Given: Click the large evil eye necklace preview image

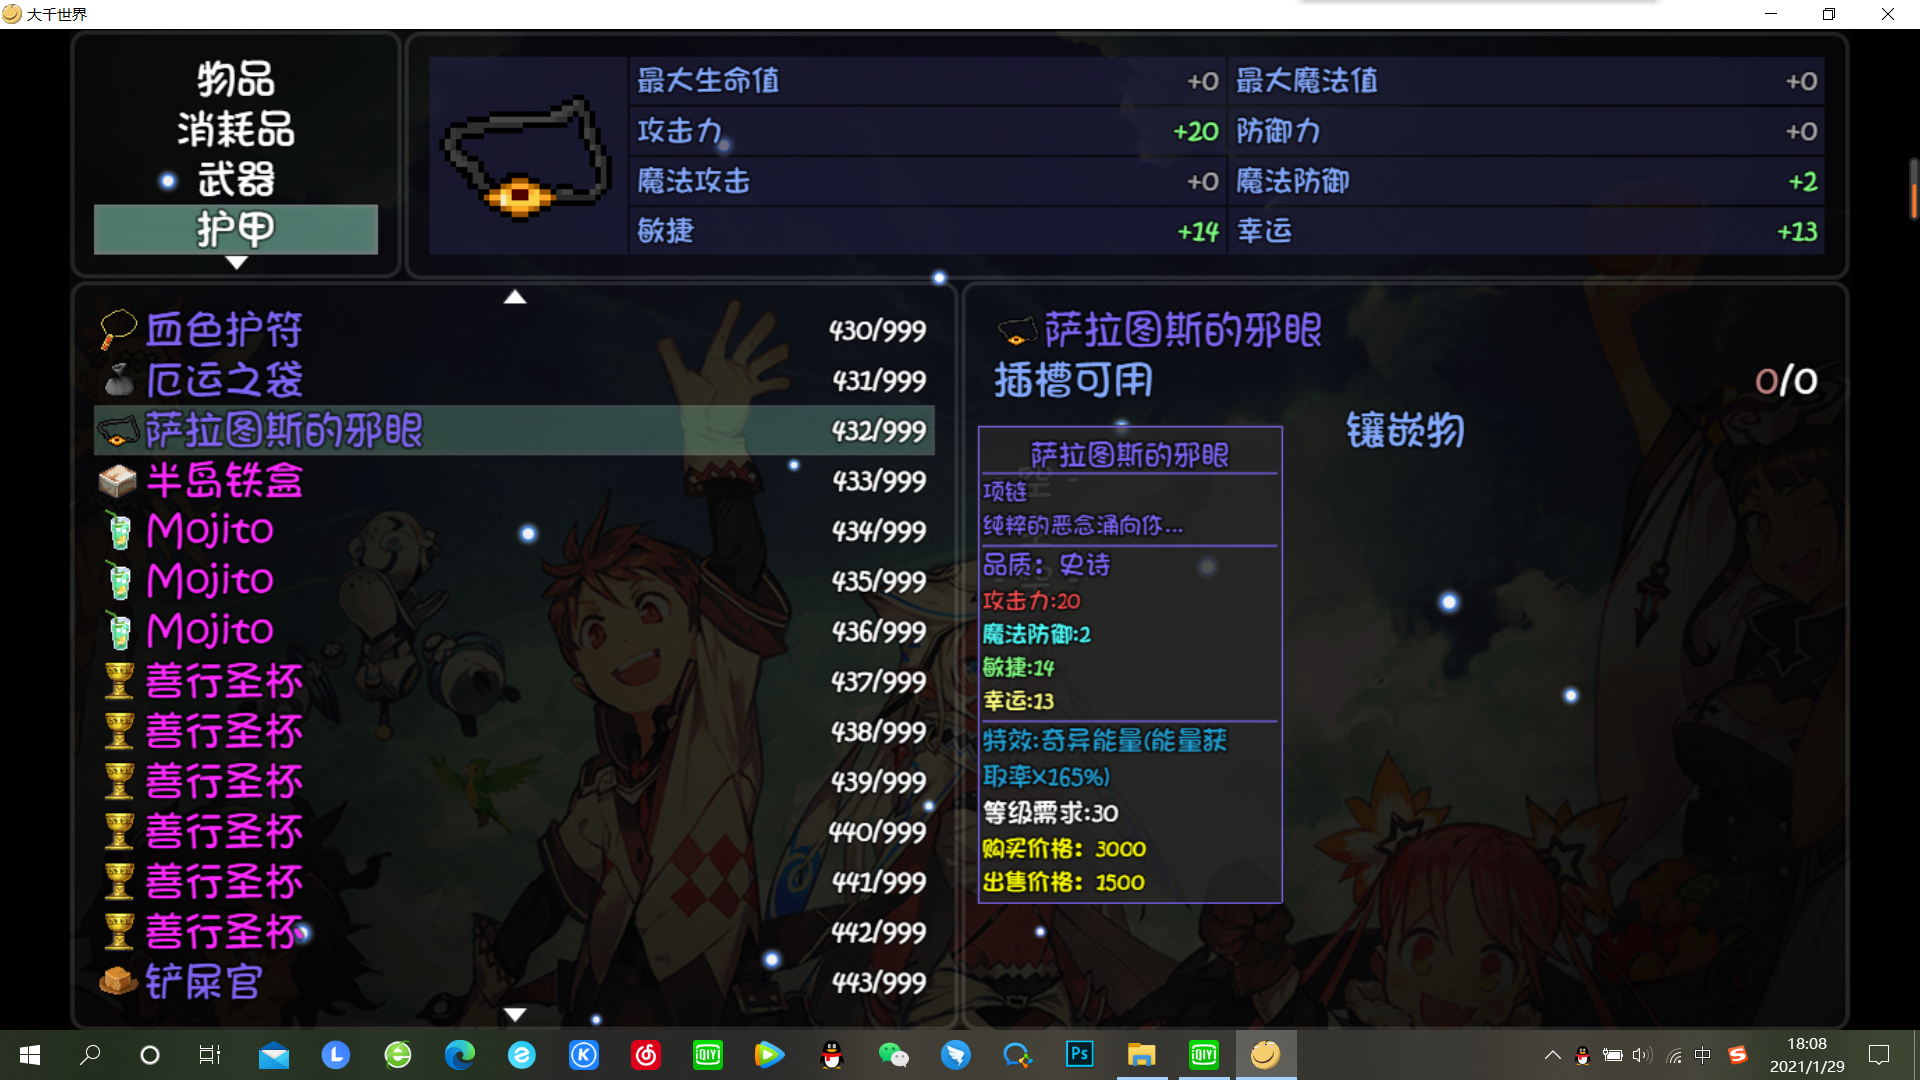Looking at the screenshot, I should coord(527,156).
